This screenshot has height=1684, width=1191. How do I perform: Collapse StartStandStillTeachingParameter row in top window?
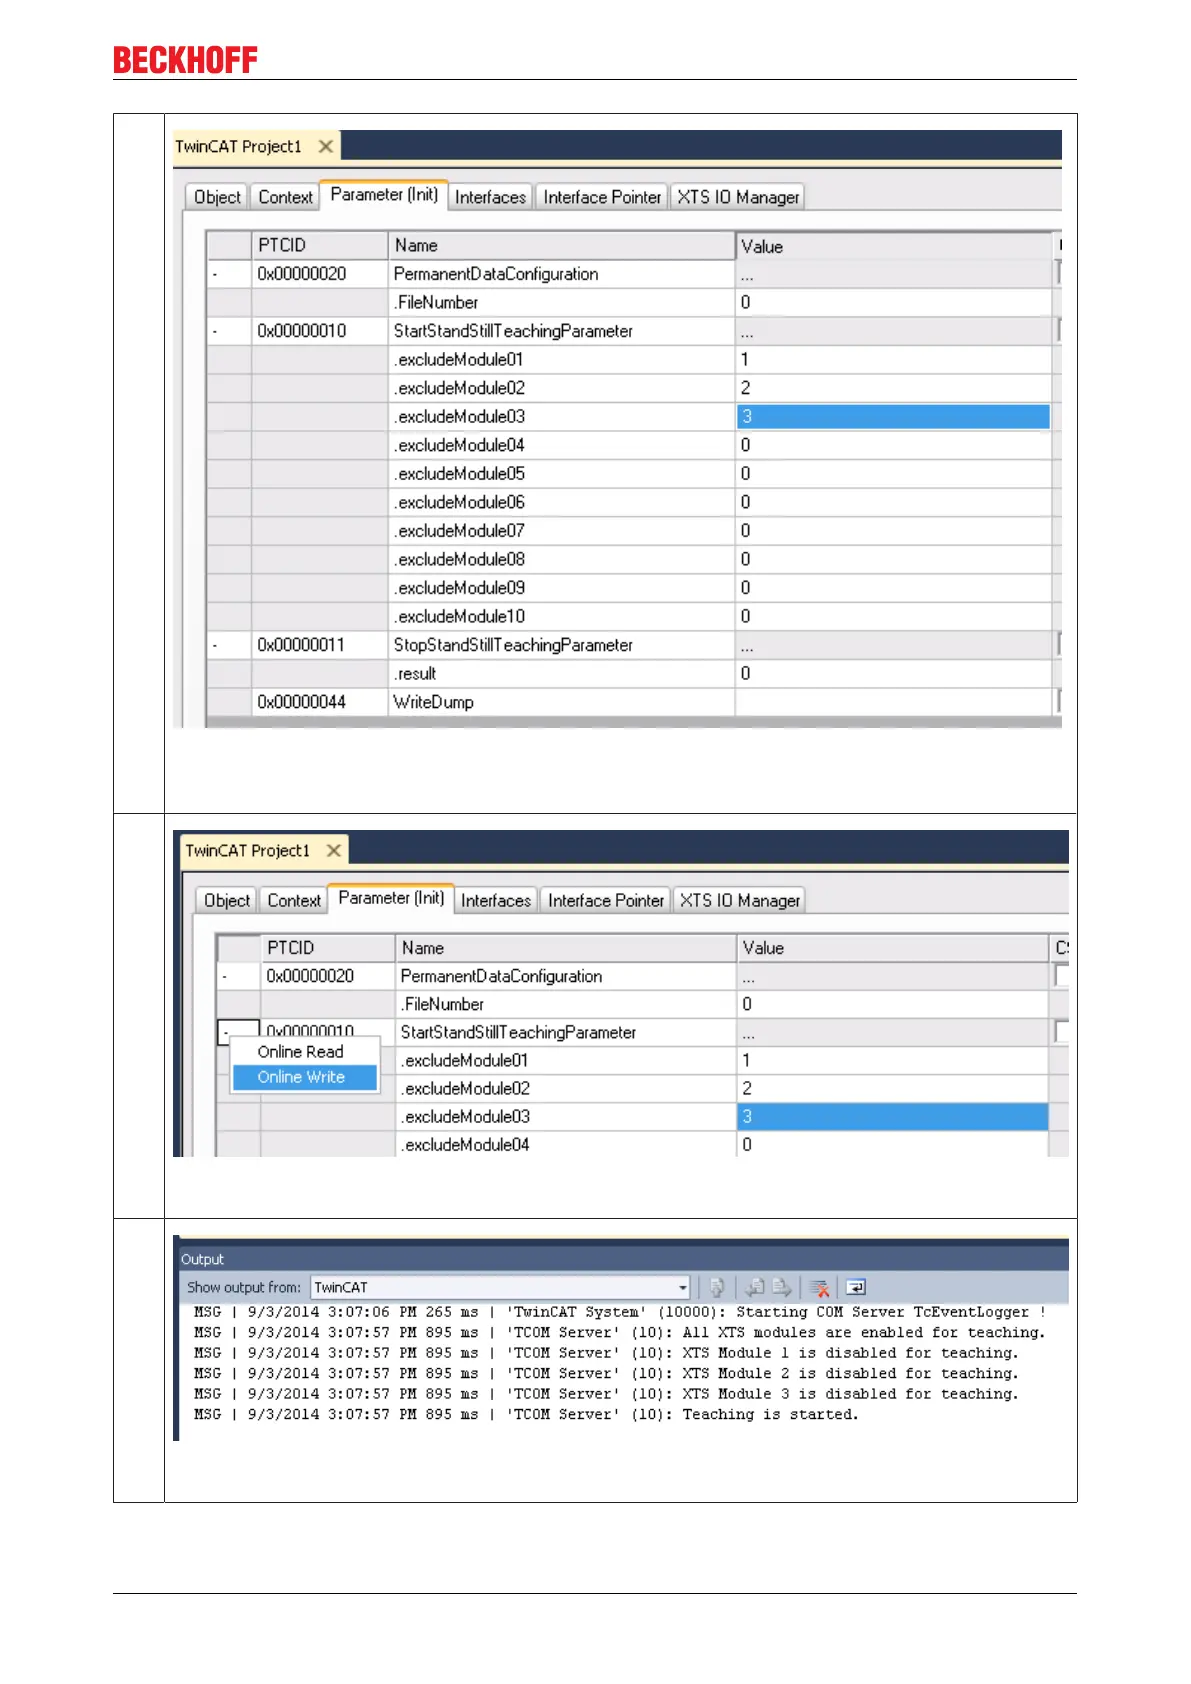coord(215,331)
